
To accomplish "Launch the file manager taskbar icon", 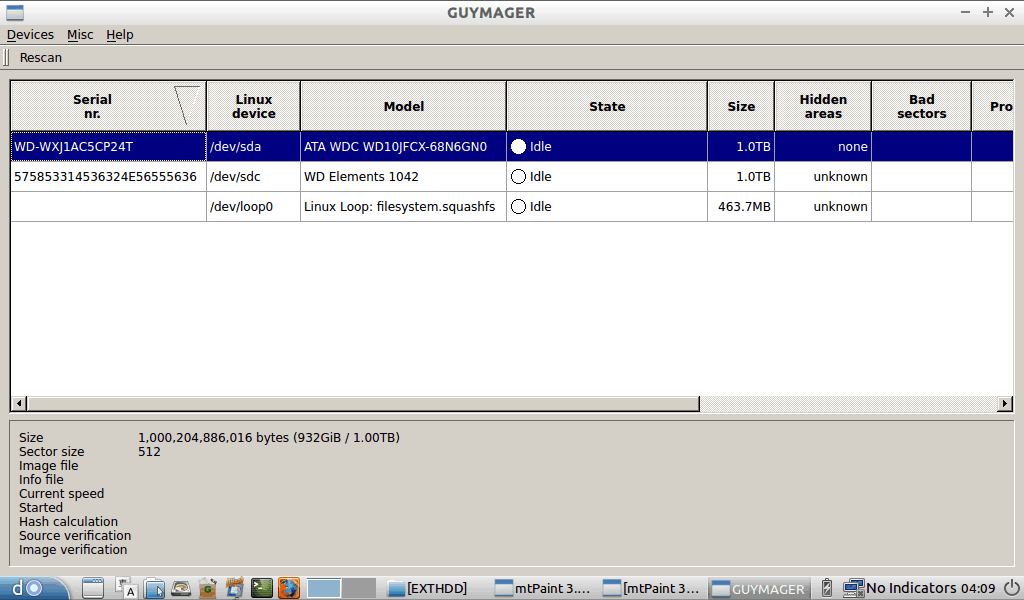I will point(154,588).
